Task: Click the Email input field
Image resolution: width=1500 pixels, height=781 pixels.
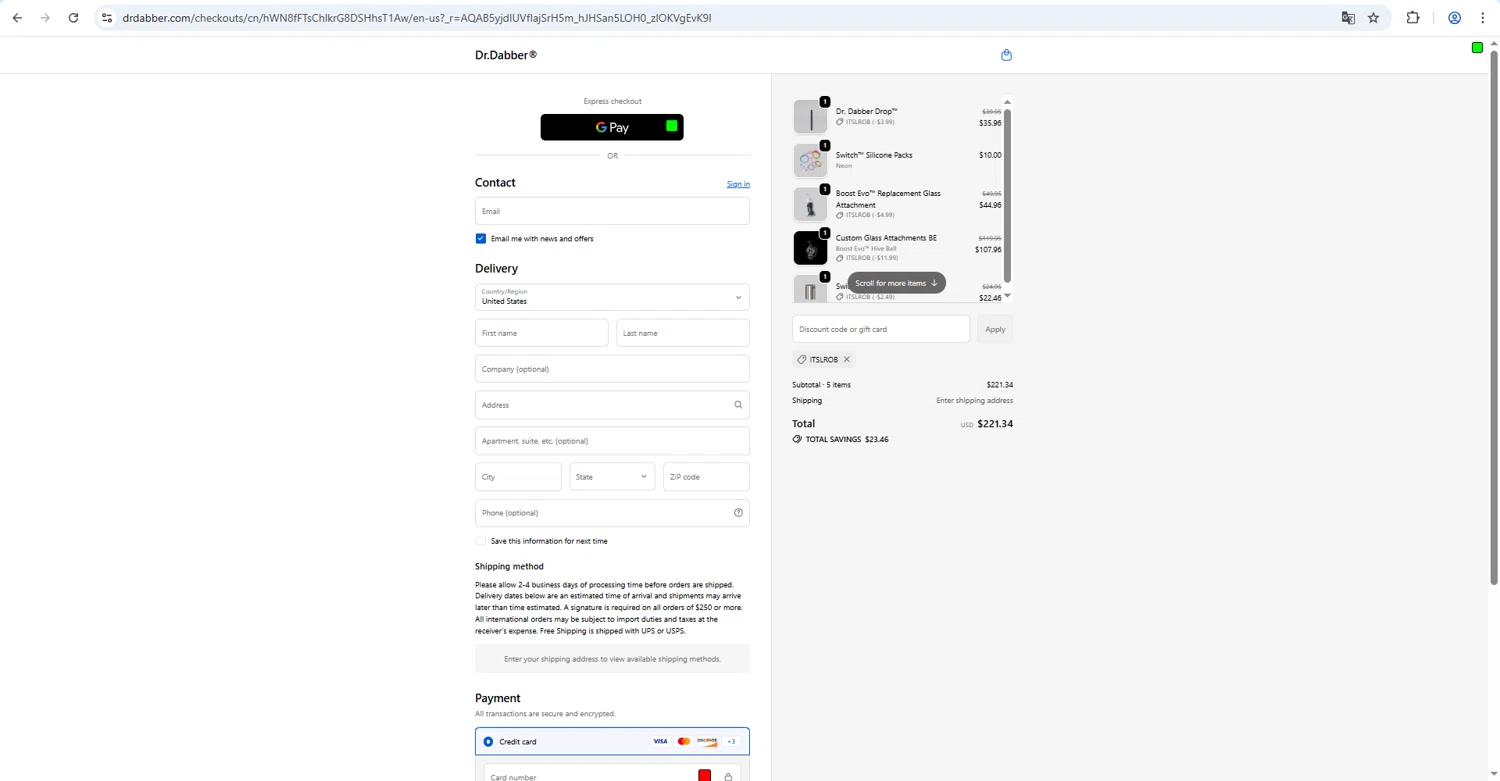Action: (x=612, y=211)
